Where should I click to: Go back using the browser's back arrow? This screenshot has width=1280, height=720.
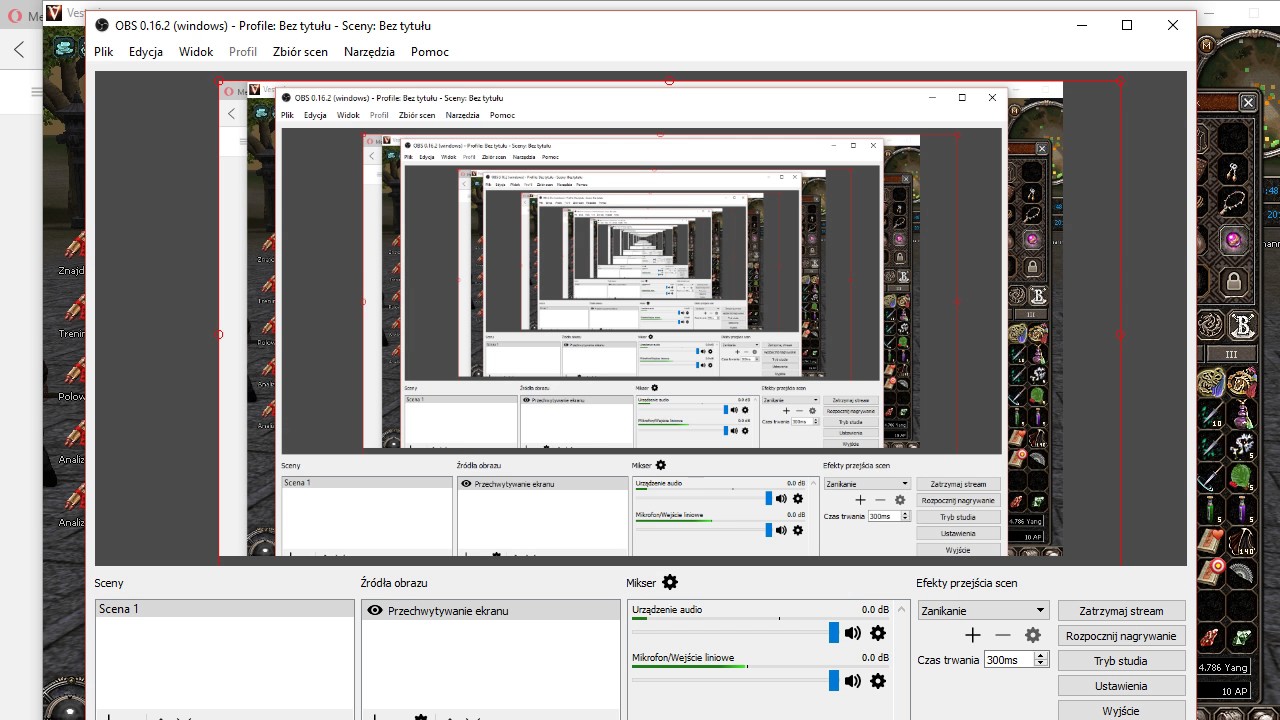(x=19, y=49)
